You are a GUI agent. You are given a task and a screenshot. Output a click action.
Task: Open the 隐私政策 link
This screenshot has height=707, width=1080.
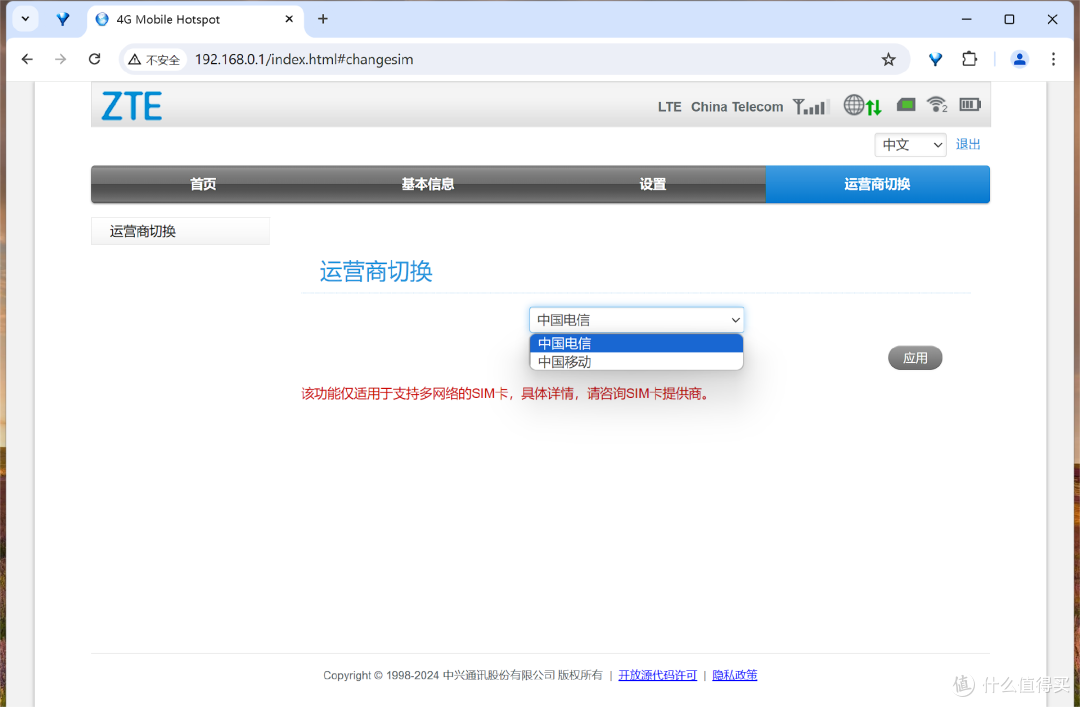point(735,675)
